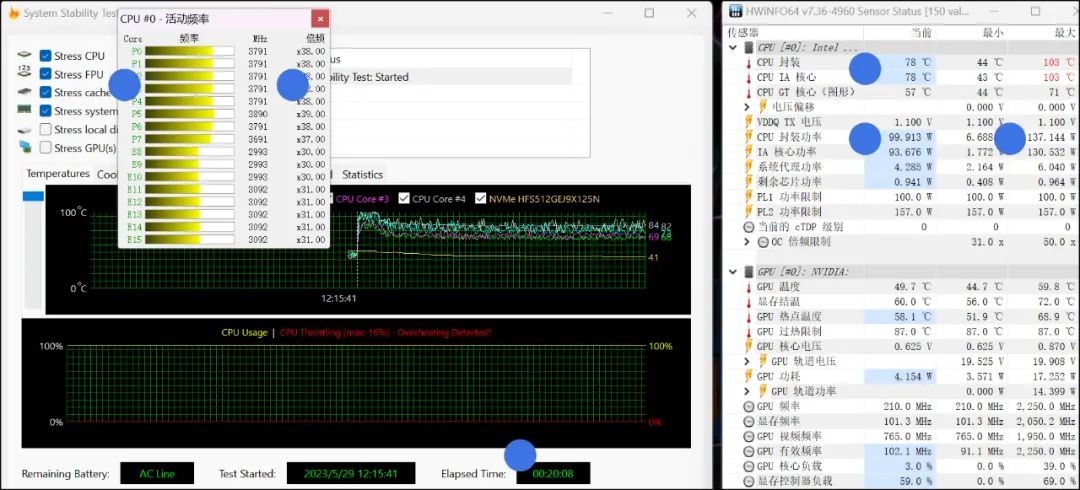Click the Stress GPU(s) monitor icon
Screen dimensions: 1080x490
pyautogui.click(x=24, y=148)
